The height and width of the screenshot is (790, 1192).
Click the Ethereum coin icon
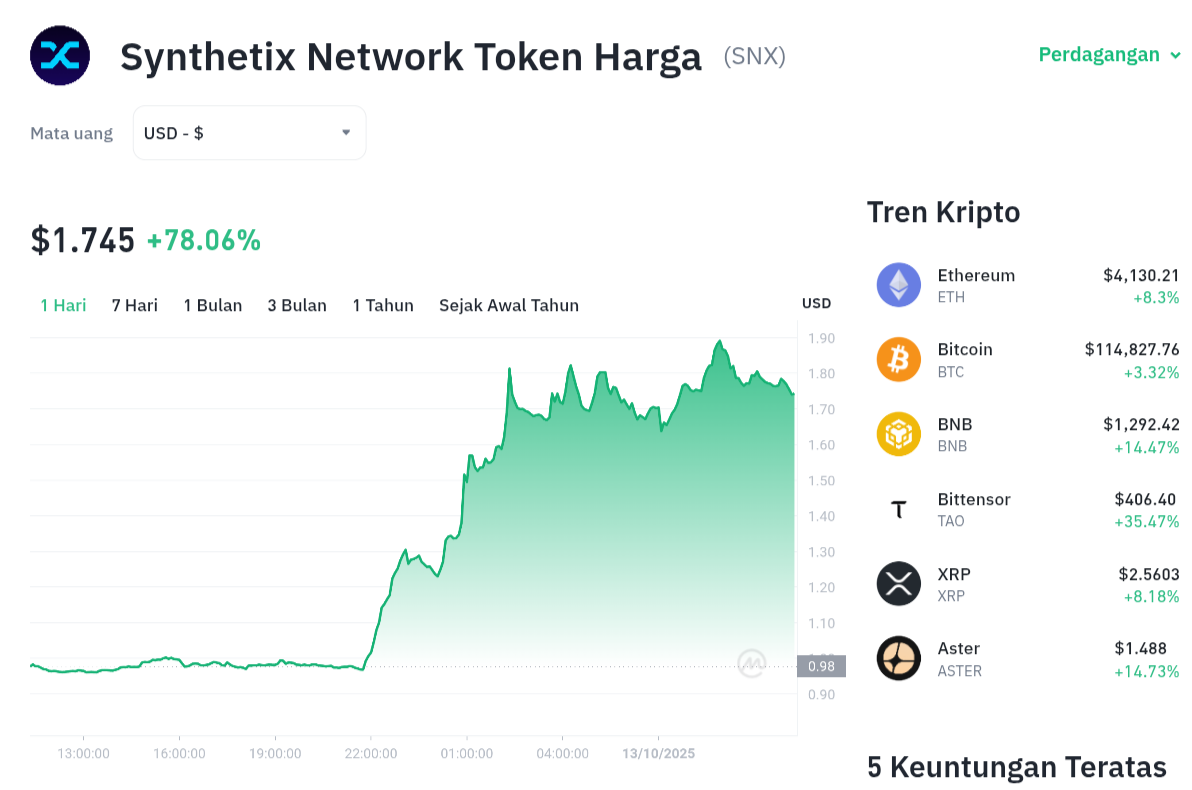(x=898, y=285)
